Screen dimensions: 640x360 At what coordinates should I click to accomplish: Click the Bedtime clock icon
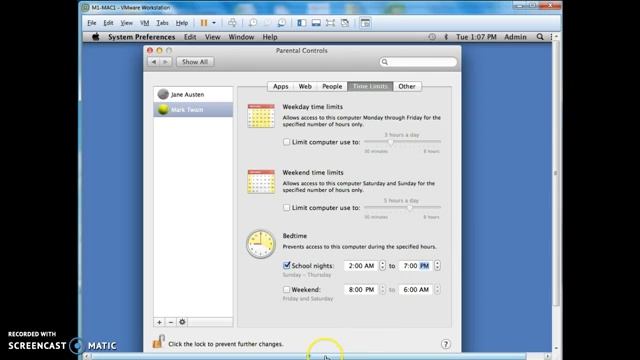(x=261, y=244)
